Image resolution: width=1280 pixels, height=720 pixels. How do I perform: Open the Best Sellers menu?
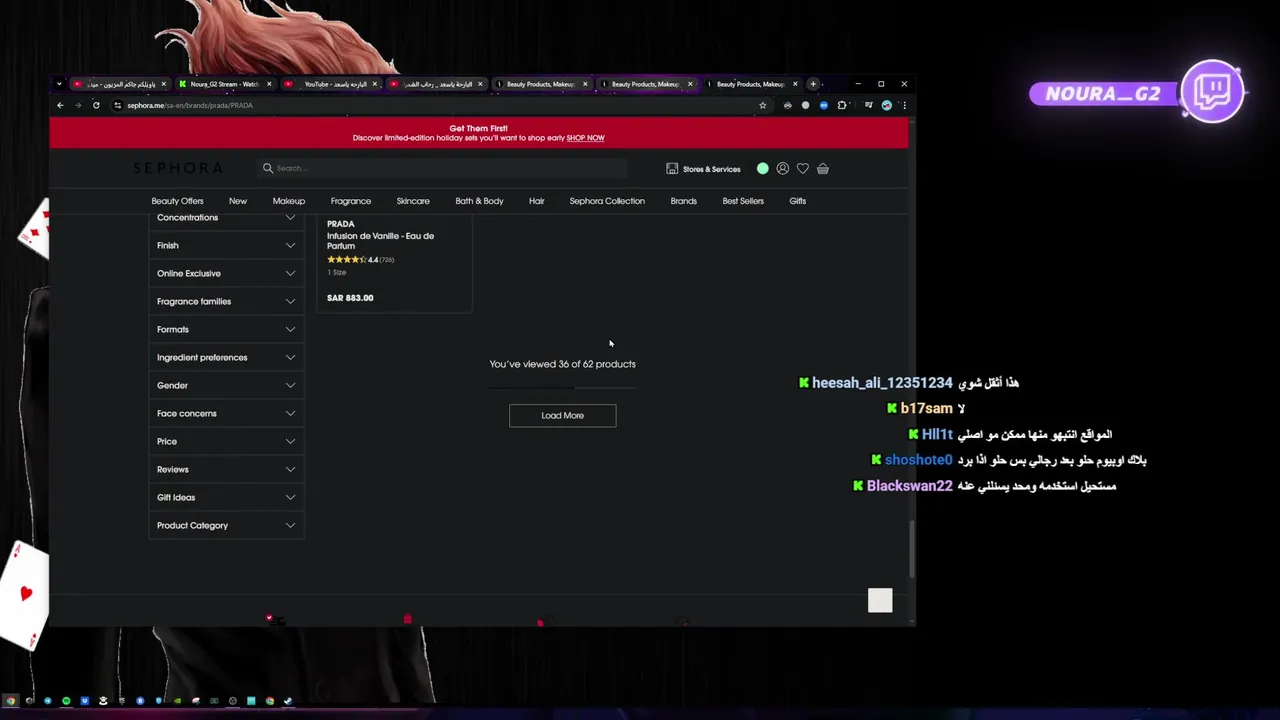pos(743,201)
